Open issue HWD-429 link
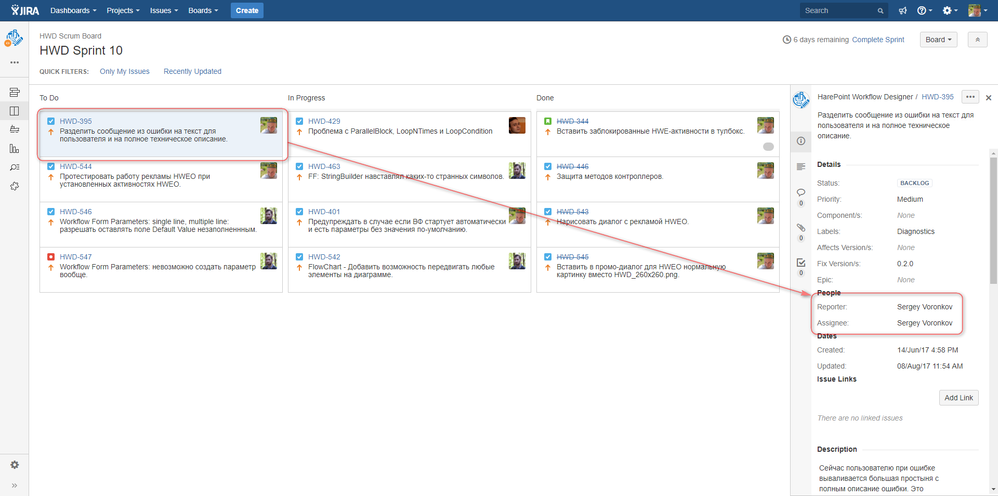Image resolution: width=998 pixels, height=496 pixels. click(324, 121)
